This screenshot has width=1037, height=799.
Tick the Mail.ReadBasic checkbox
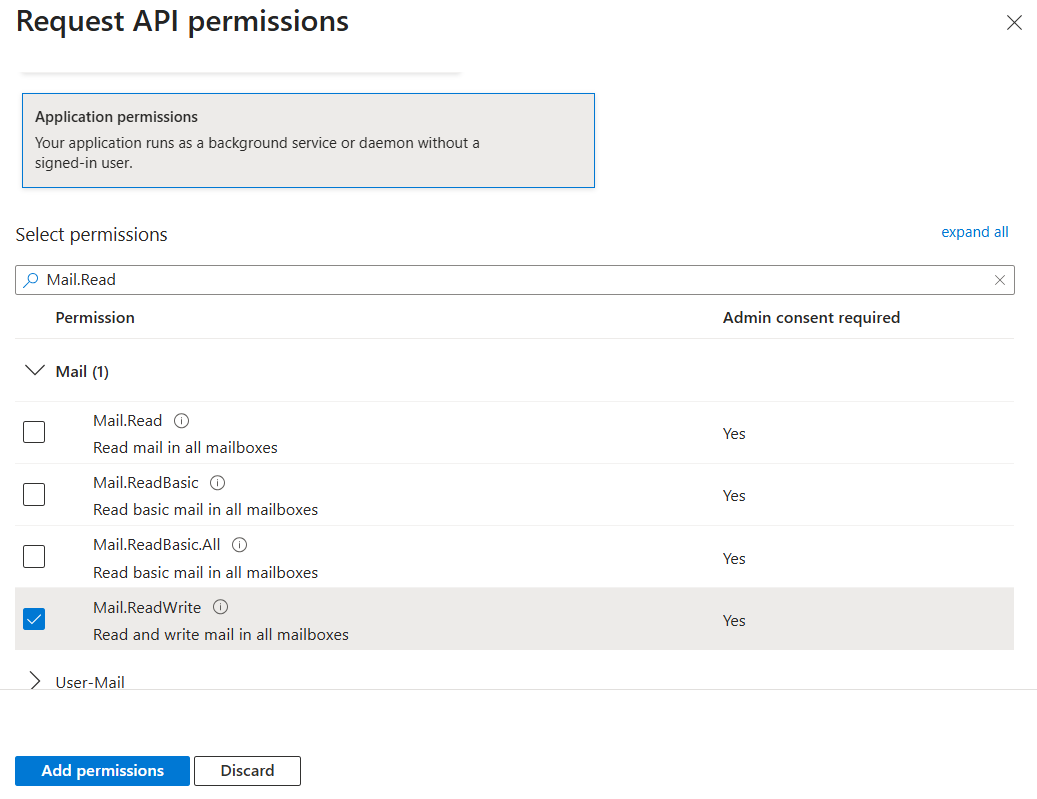click(x=34, y=494)
